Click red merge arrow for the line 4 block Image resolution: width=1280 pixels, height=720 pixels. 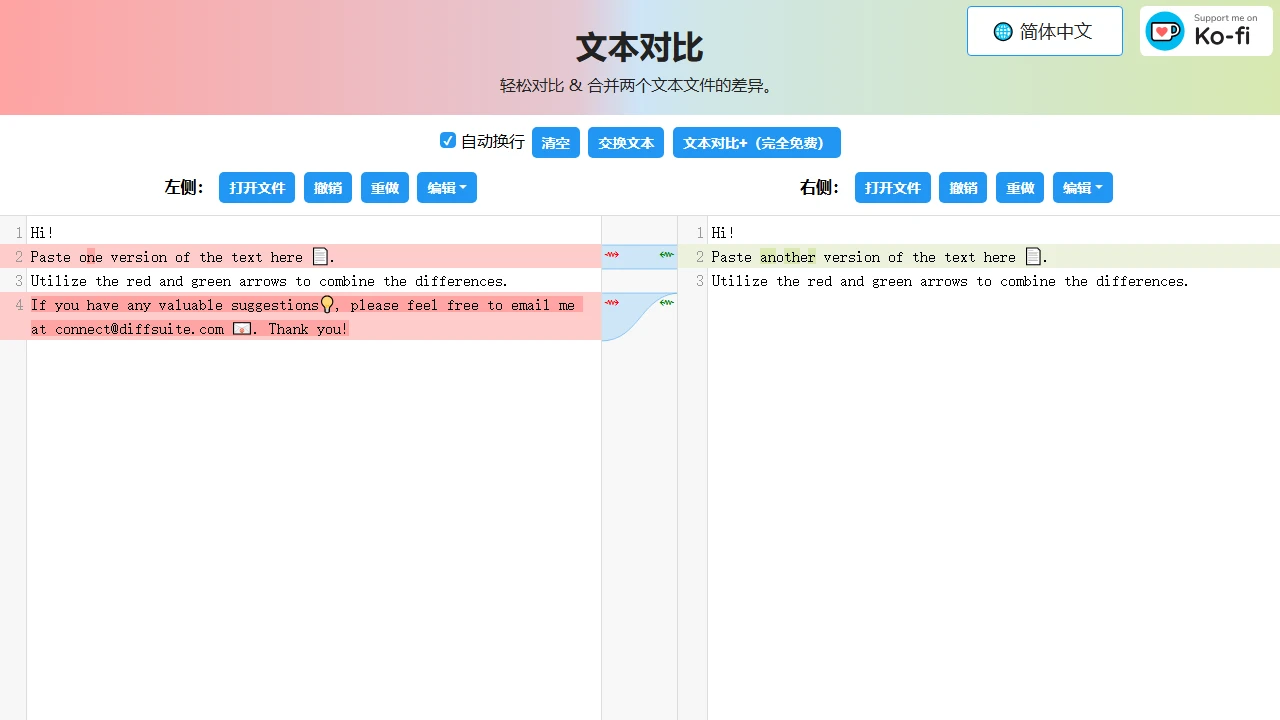click(612, 303)
